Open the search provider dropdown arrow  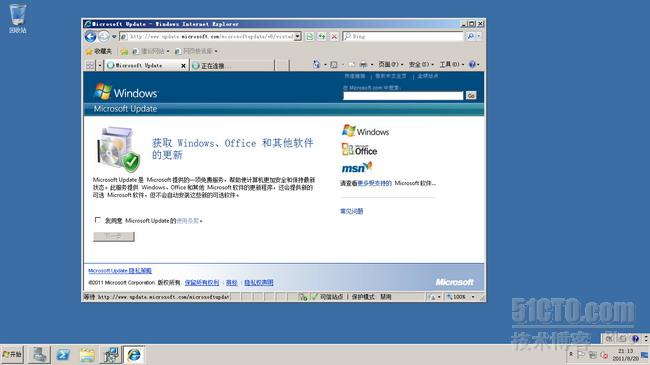[x=479, y=36]
